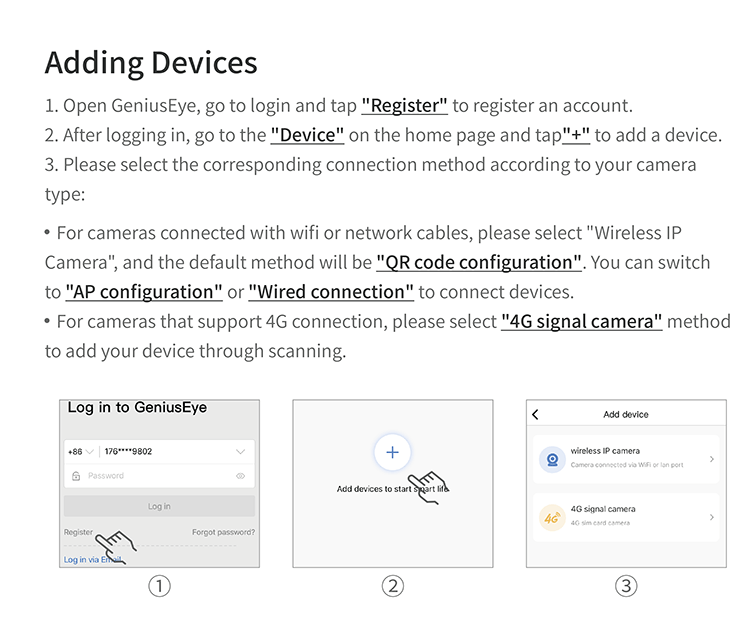Click the circled number 3 label
This screenshot has height=627, width=750.
(626, 586)
